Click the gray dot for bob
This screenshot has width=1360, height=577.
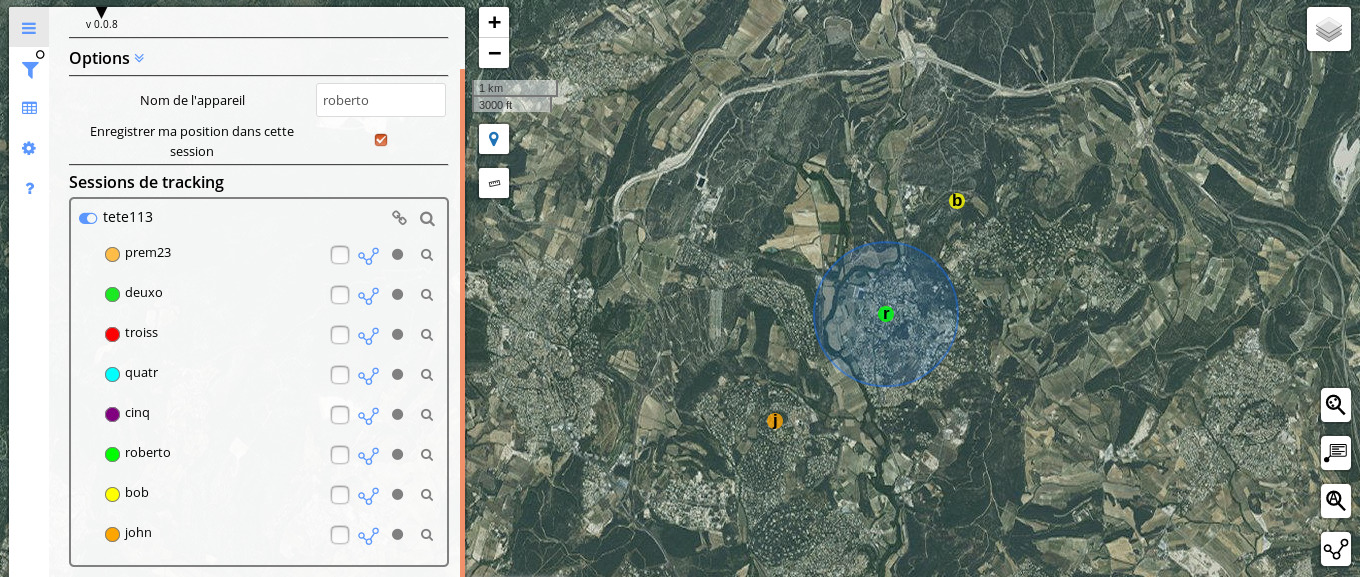coord(397,495)
